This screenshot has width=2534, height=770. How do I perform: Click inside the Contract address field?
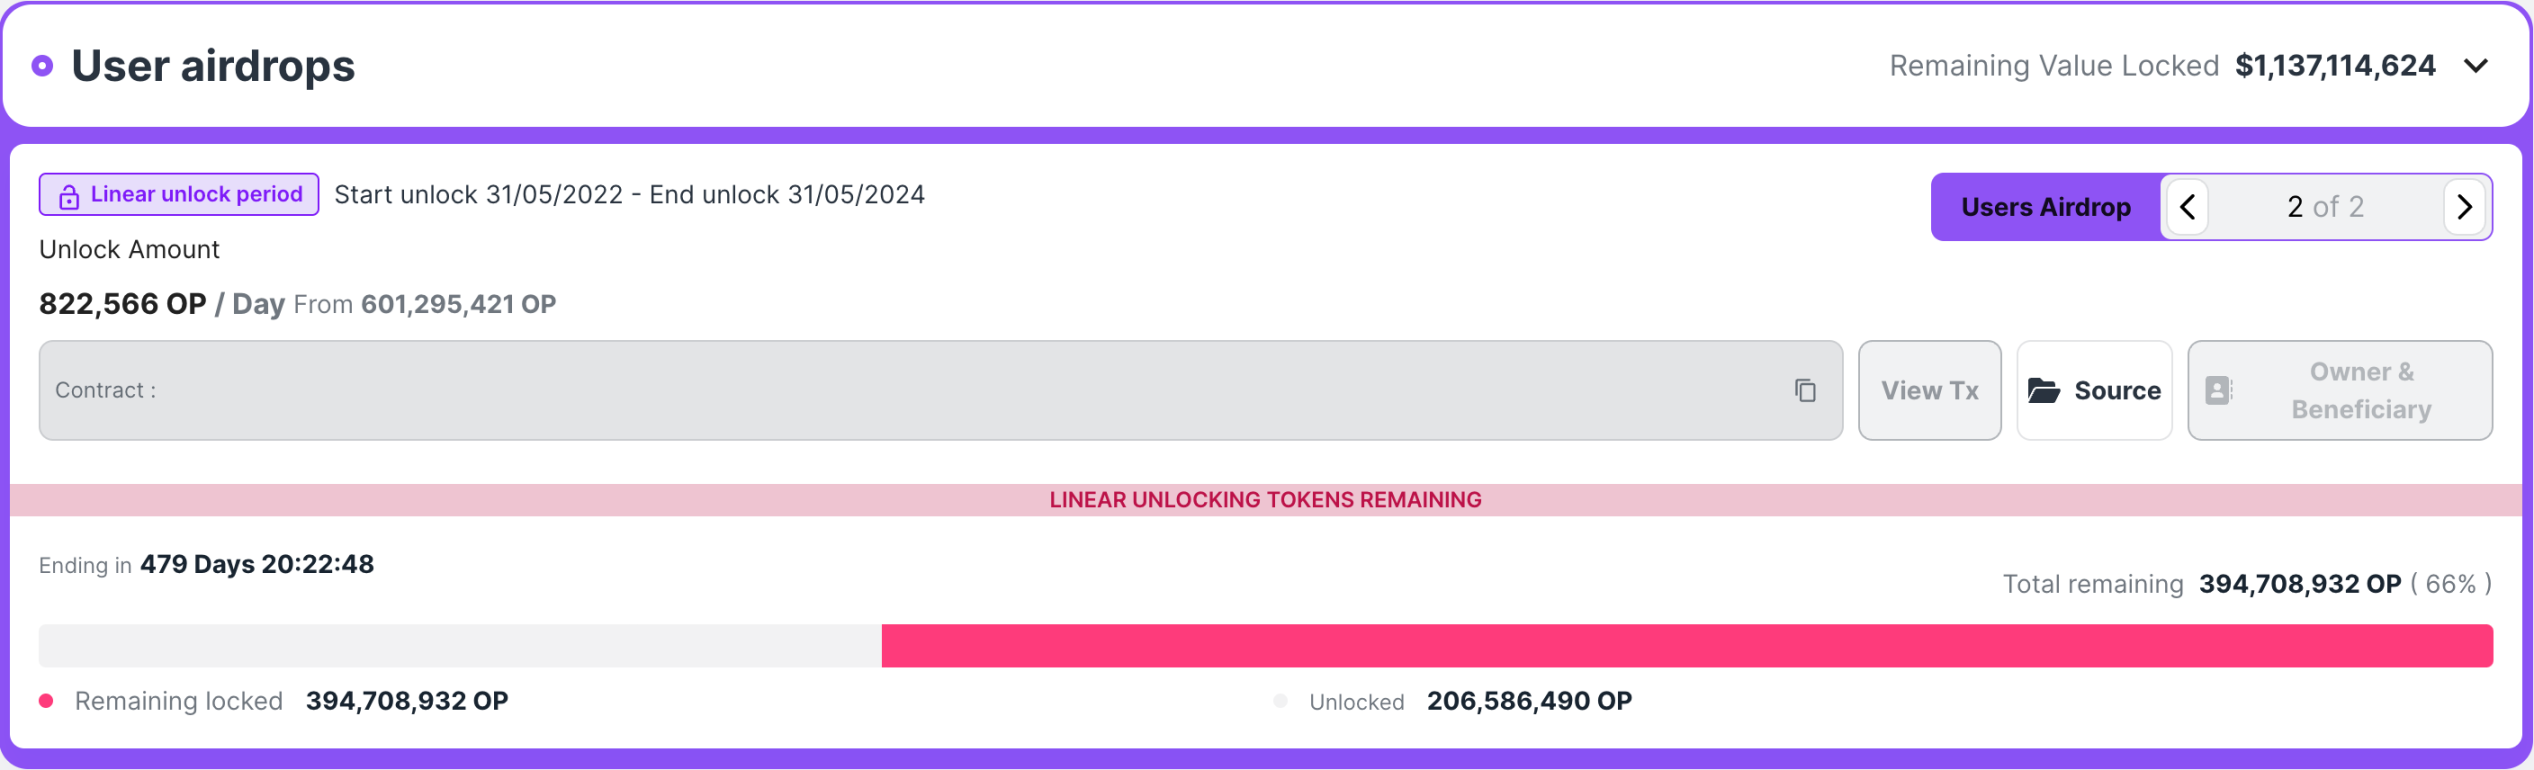tap(940, 390)
